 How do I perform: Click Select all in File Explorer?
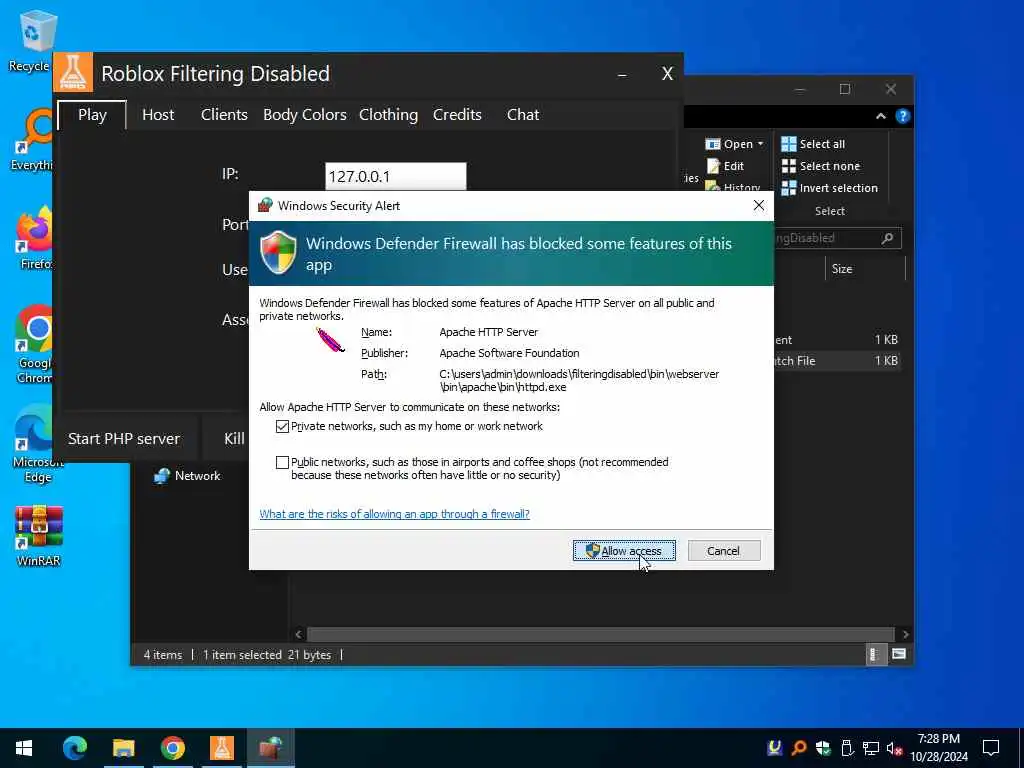click(813, 144)
